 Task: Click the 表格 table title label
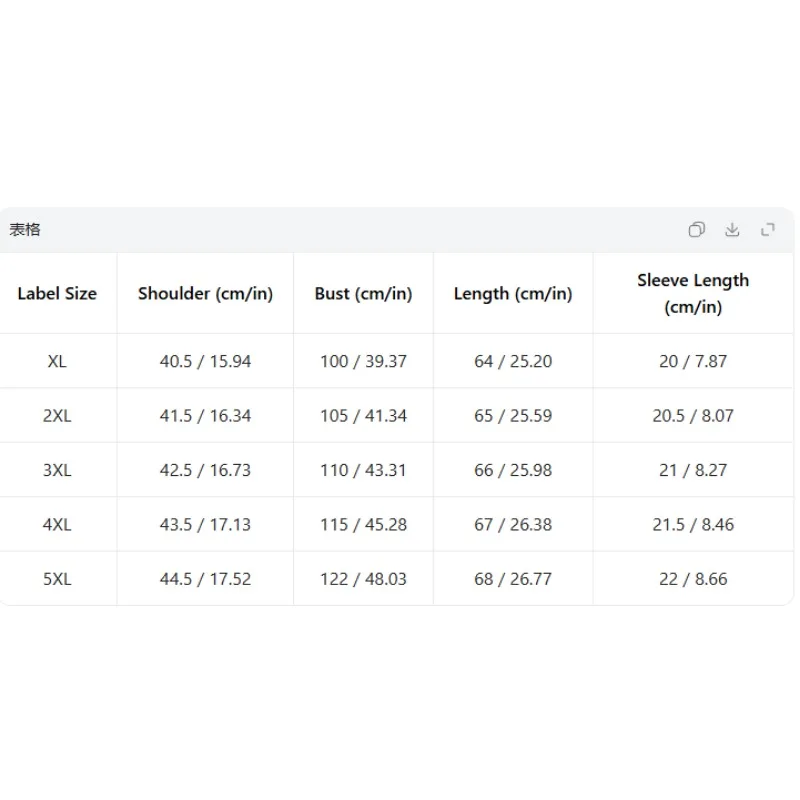pyautogui.click(x=25, y=230)
